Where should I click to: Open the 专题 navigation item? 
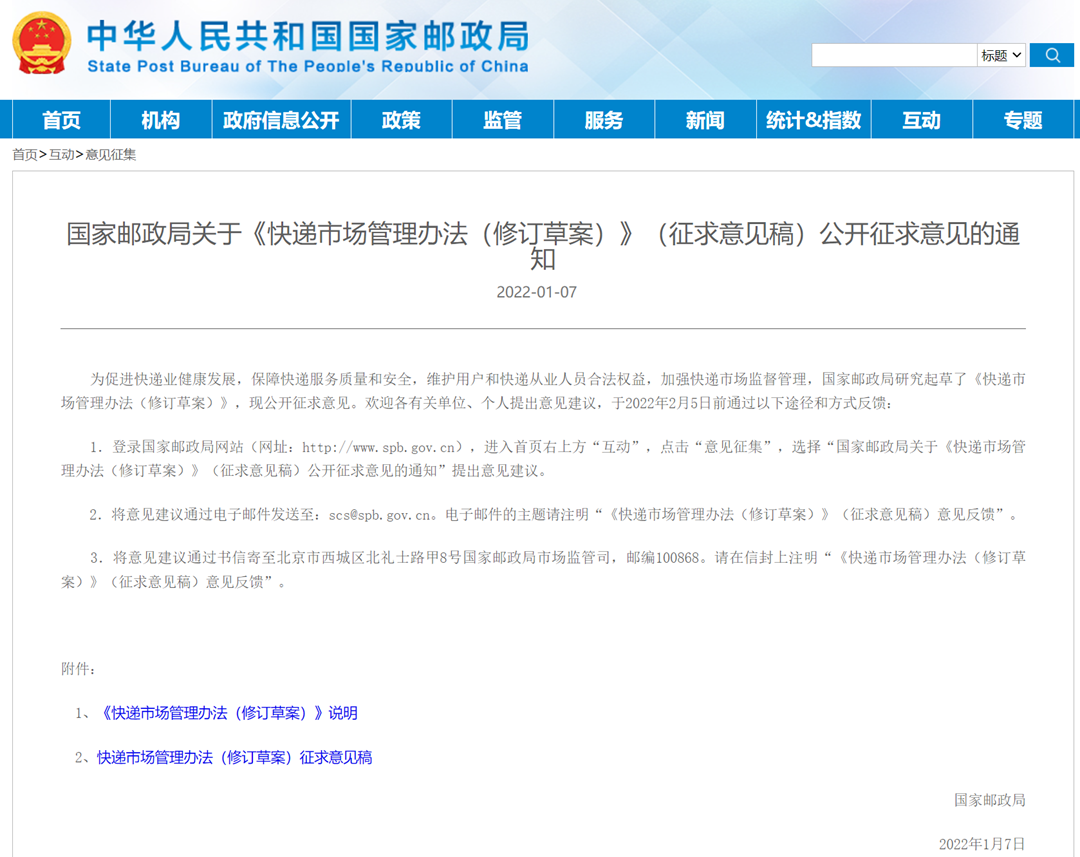(x=1023, y=120)
